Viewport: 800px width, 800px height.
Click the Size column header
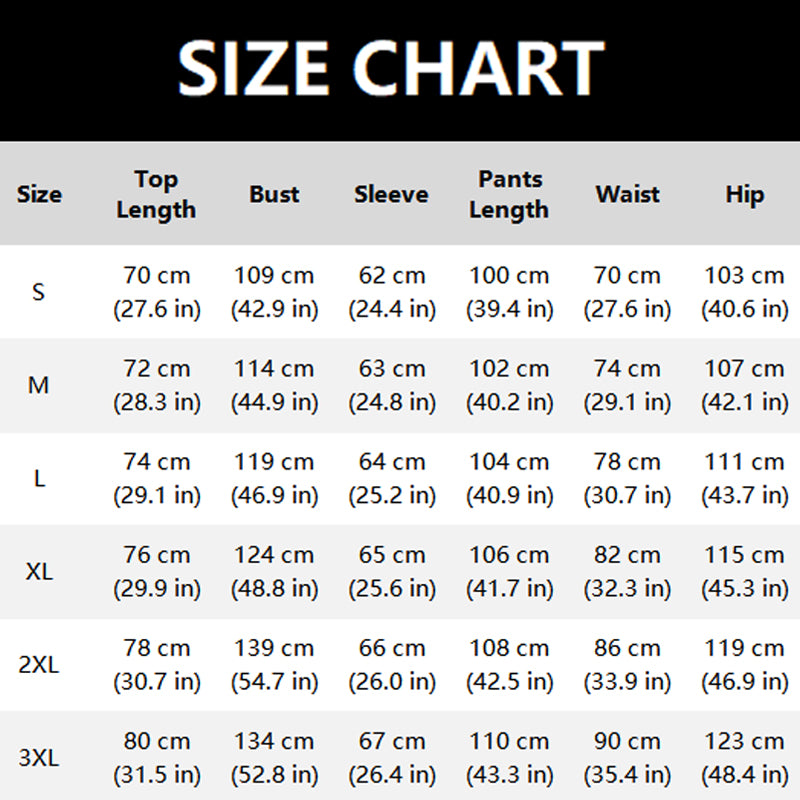click(x=39, y=194)
